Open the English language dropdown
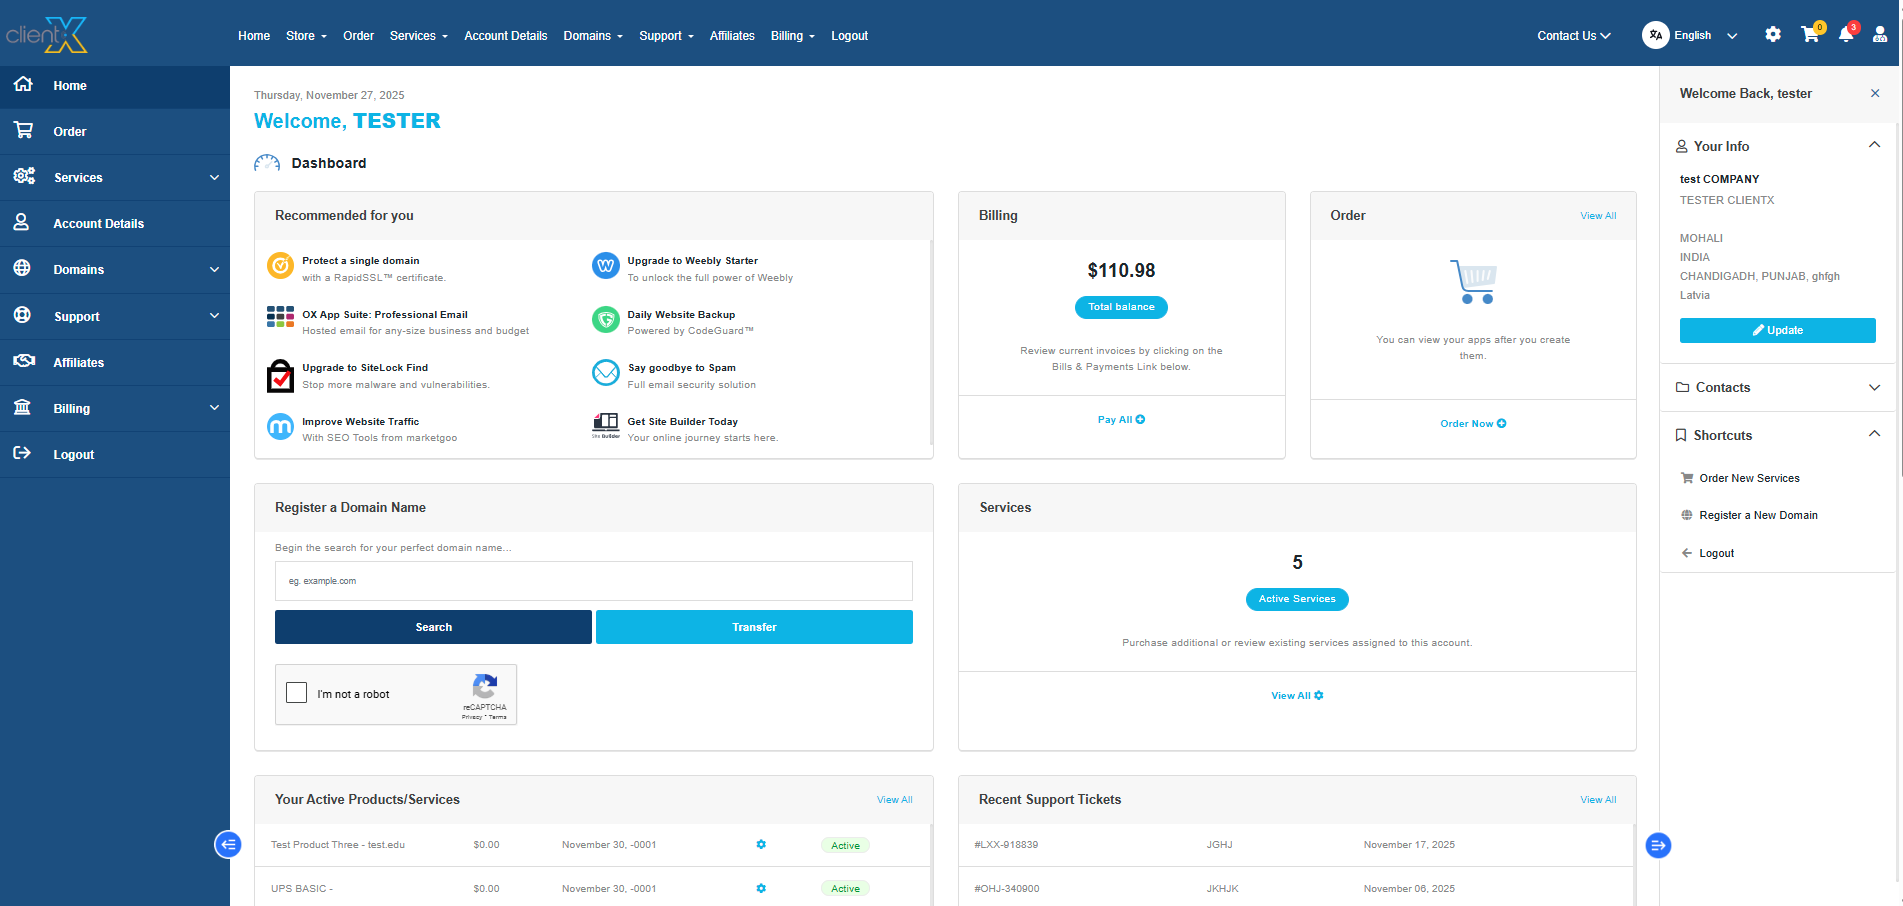This screenshot has width=1903, height=906. coord(1692,36)
